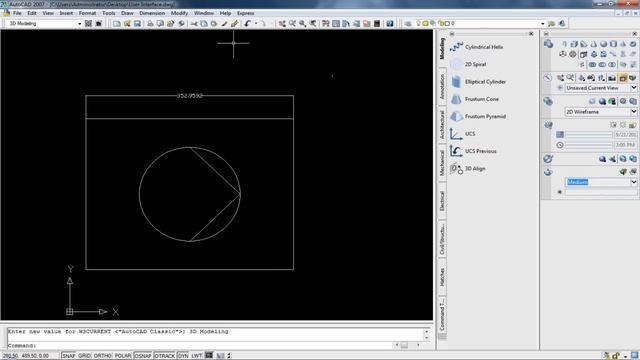Toggle POLAR tracking in status bar
The width and height of the screenshot is (640, 360).
123,356
